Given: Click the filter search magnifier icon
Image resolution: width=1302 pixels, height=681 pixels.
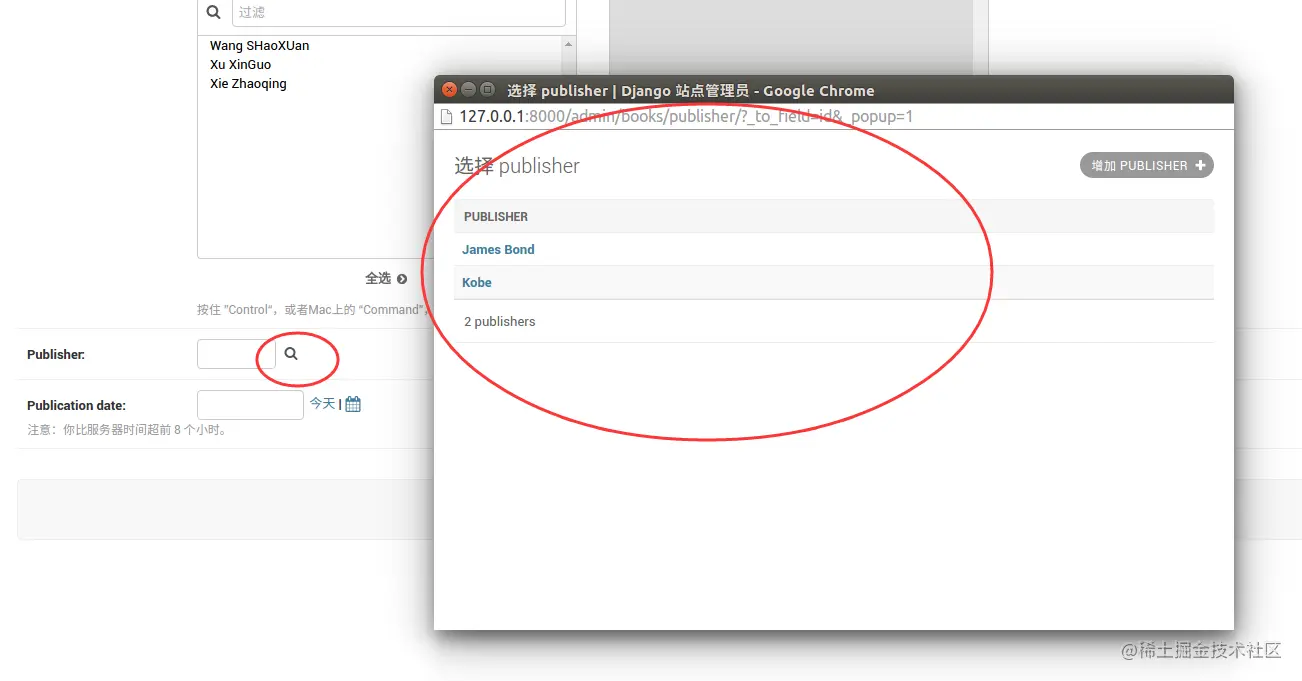Looking at the screenshot, I should (213, 12).
